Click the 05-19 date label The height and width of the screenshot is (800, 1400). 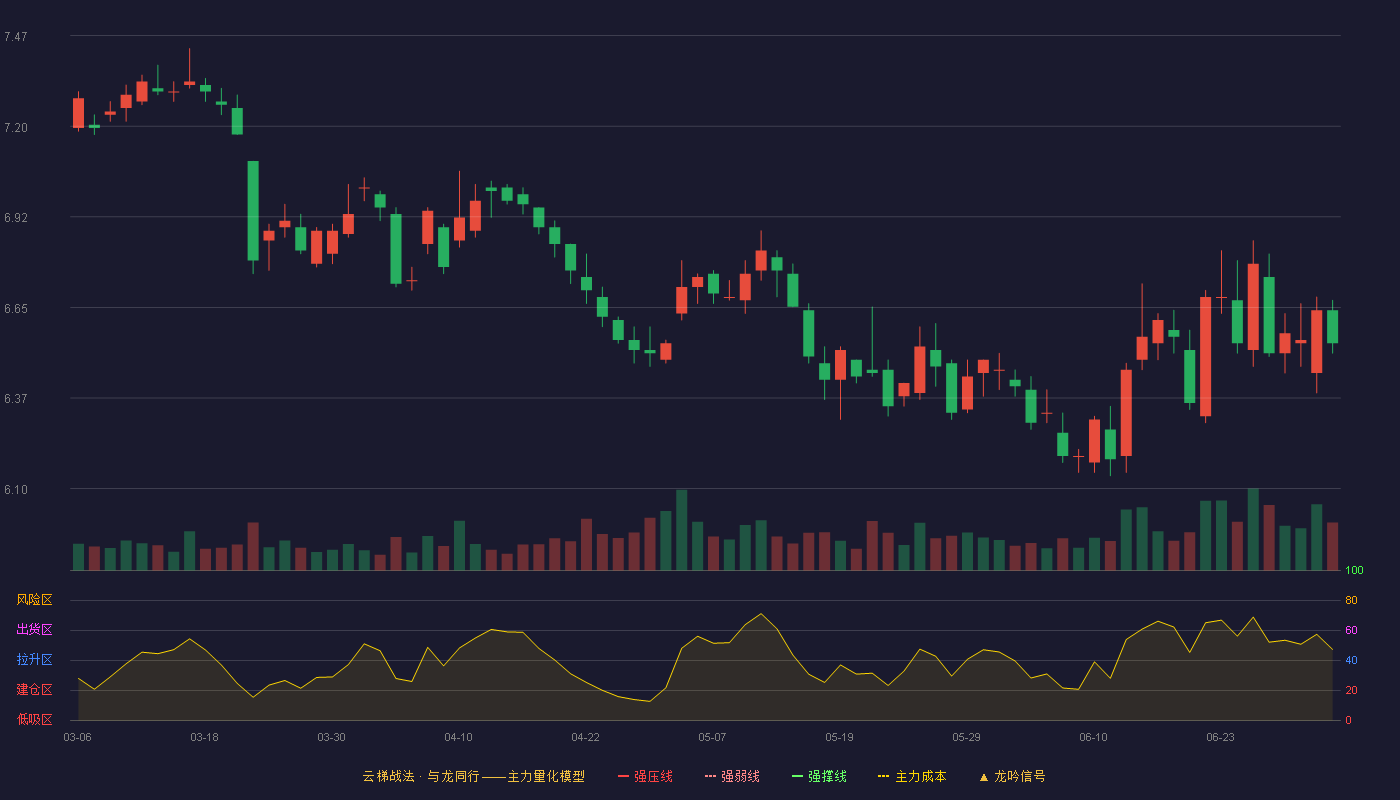pos(840,737)
